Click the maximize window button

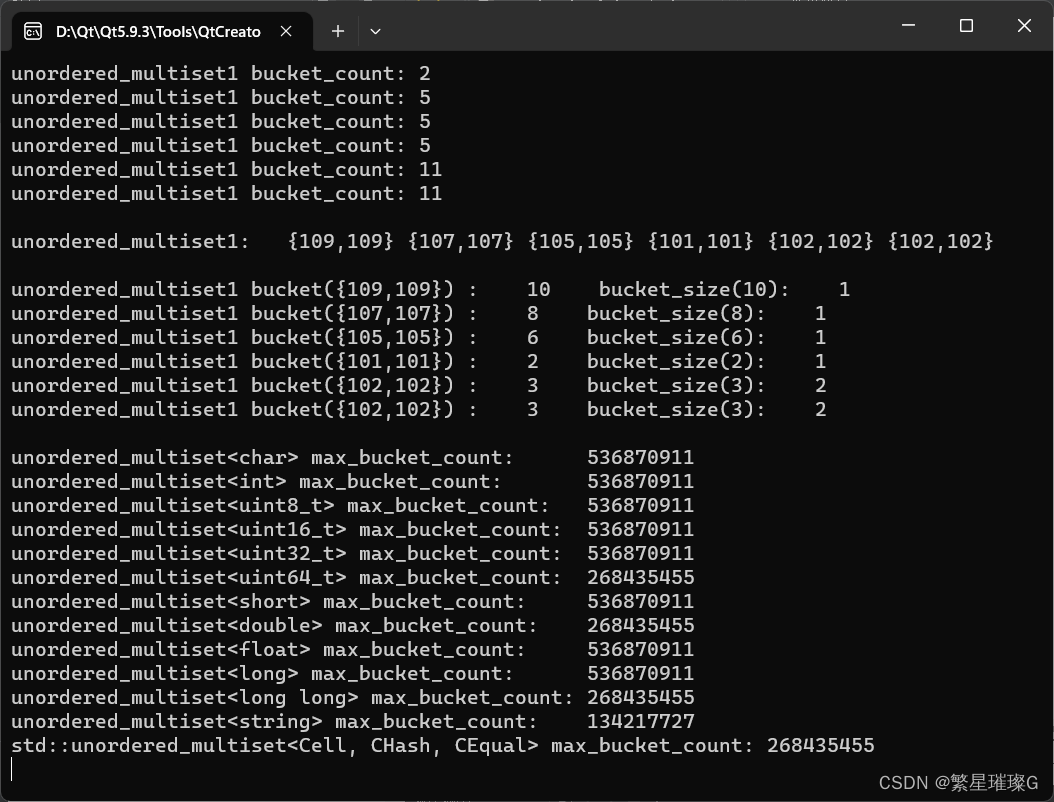click(x=966, y=25)
